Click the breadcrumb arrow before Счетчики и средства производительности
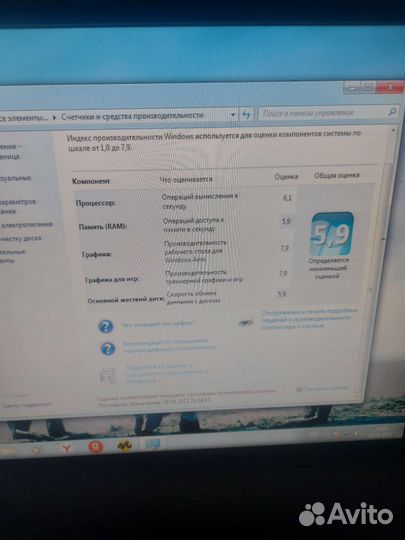This screenshot has width=405, height=540. pyautogui.click(x=54, y=117)
